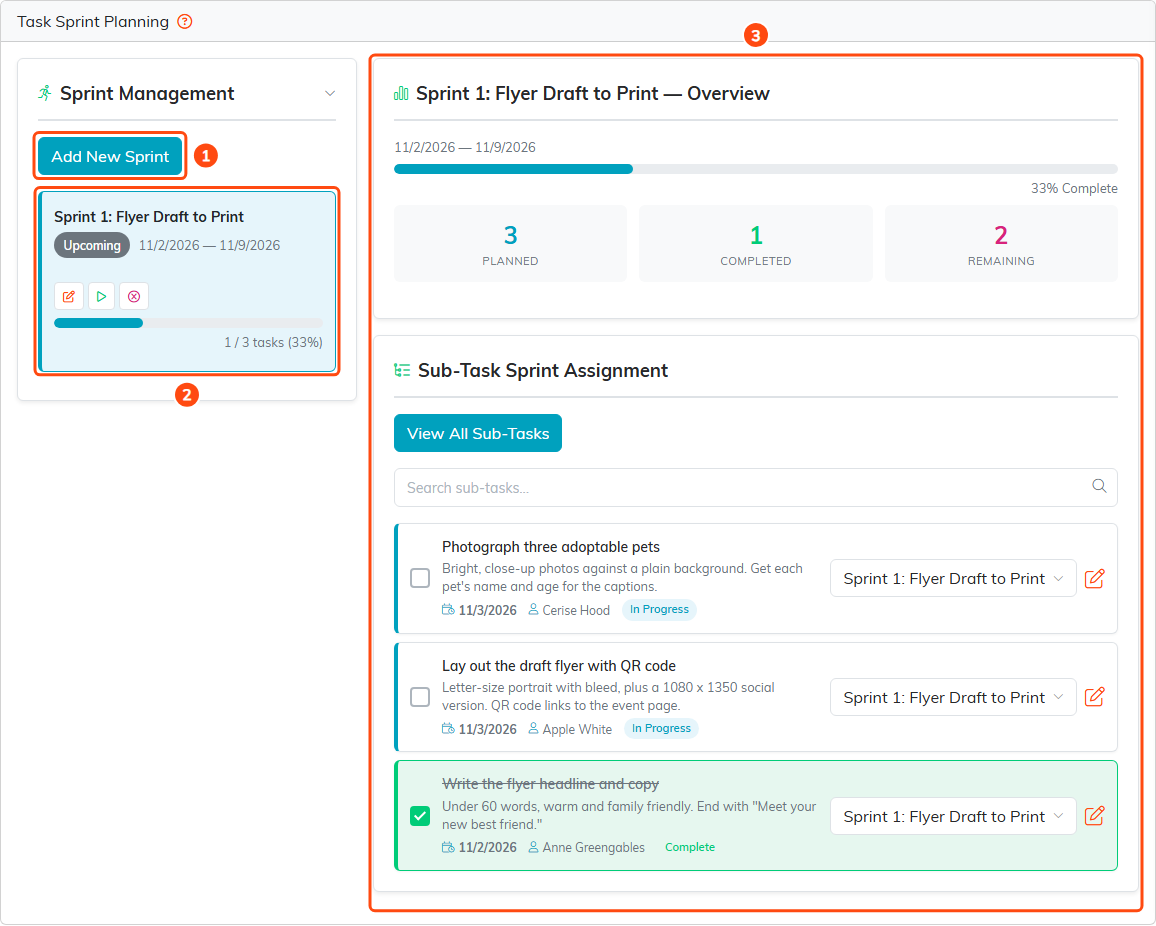Image resolution: width=1156 pixels, height=926 pixels.
Task: Collapse the Sprint Management panel chevron
Action: point(330,94)
